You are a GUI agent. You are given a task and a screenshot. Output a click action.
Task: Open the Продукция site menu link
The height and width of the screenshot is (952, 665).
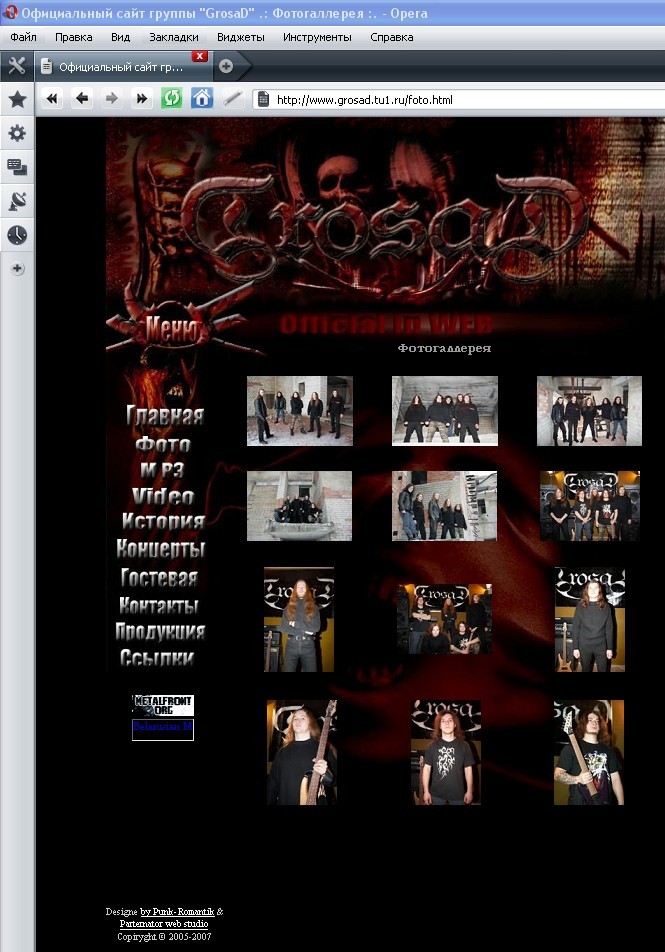[x=160, y=631]
